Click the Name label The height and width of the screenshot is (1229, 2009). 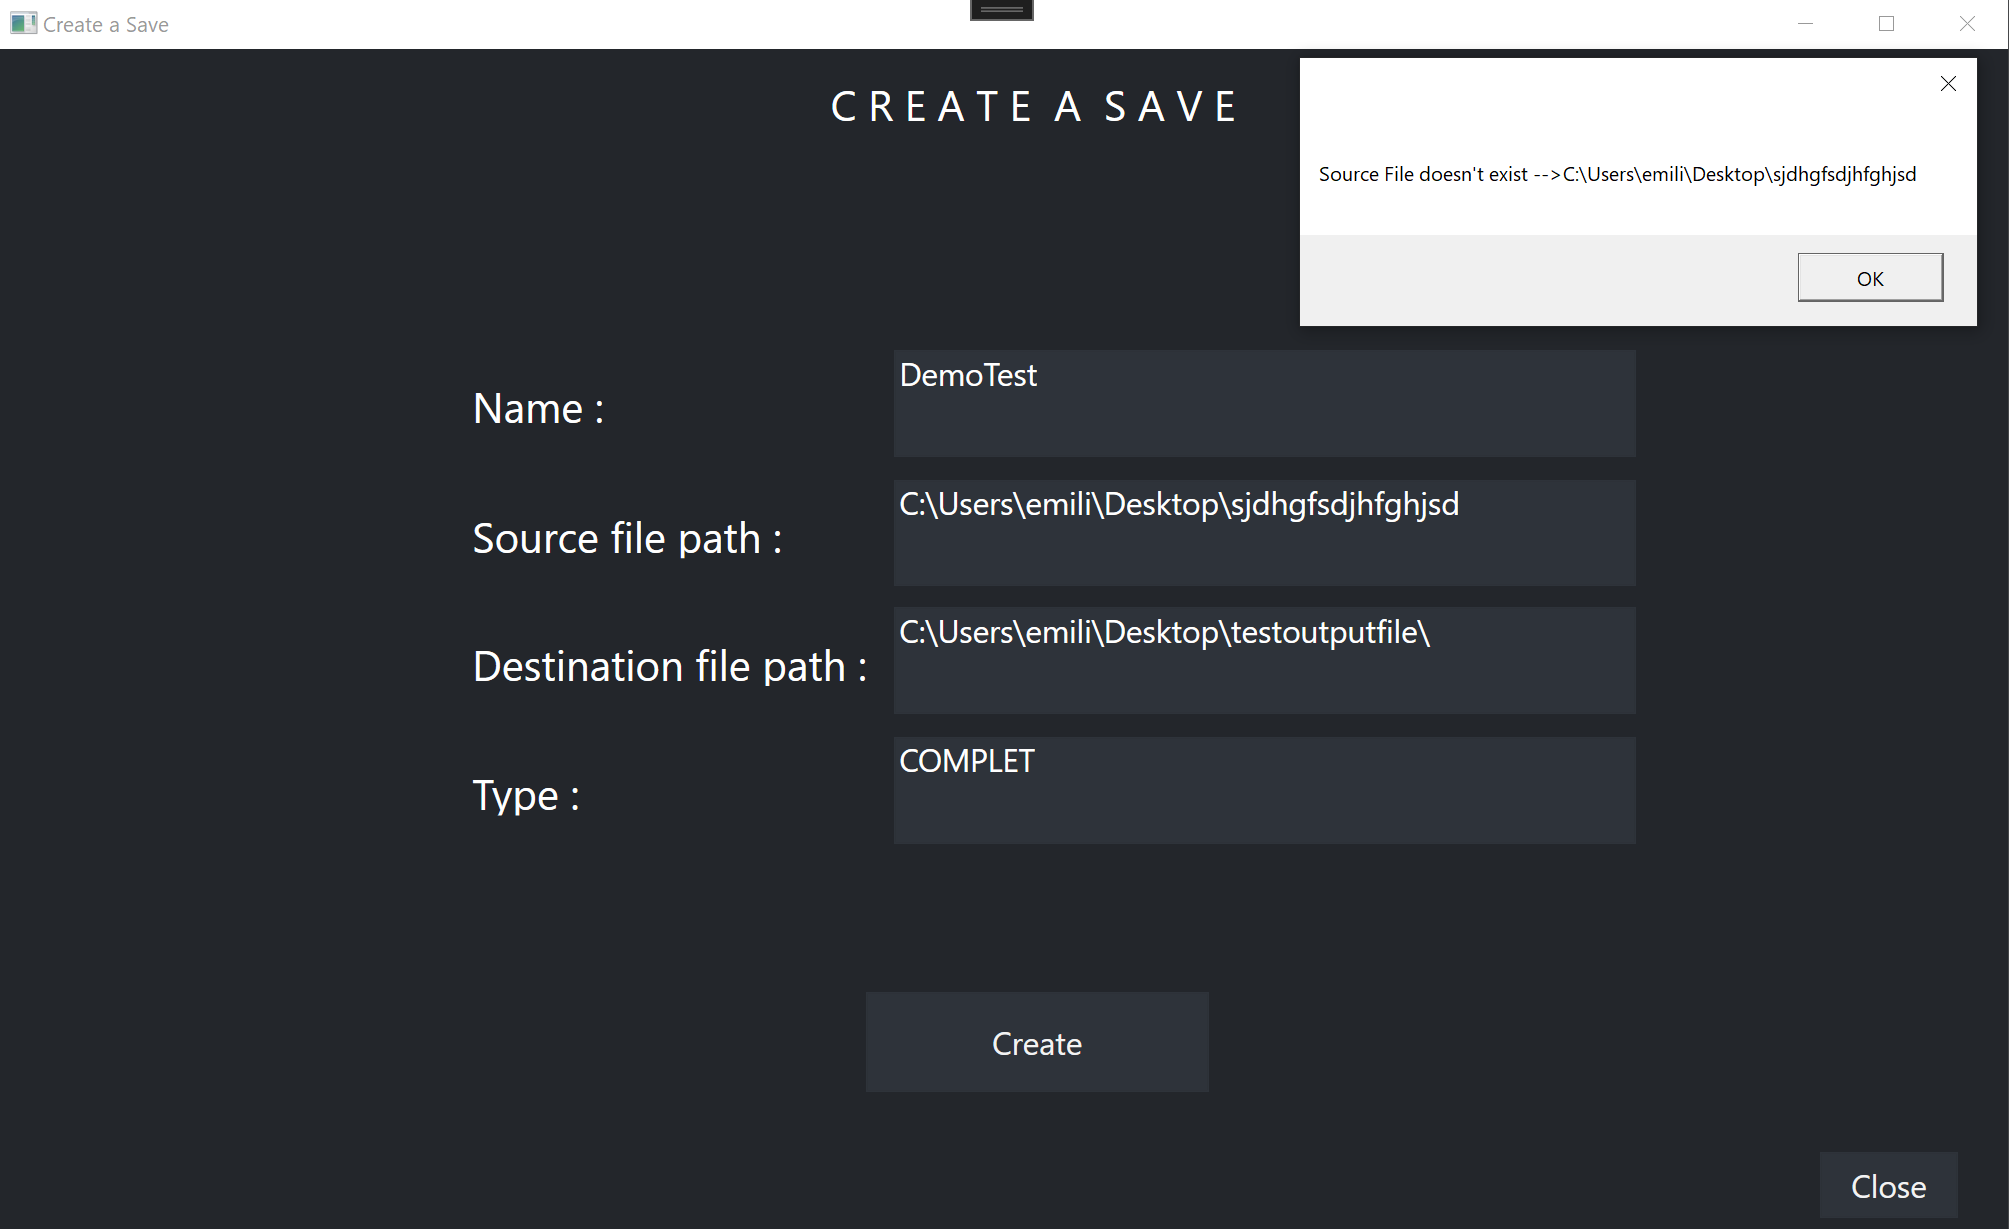coord(537,408)
